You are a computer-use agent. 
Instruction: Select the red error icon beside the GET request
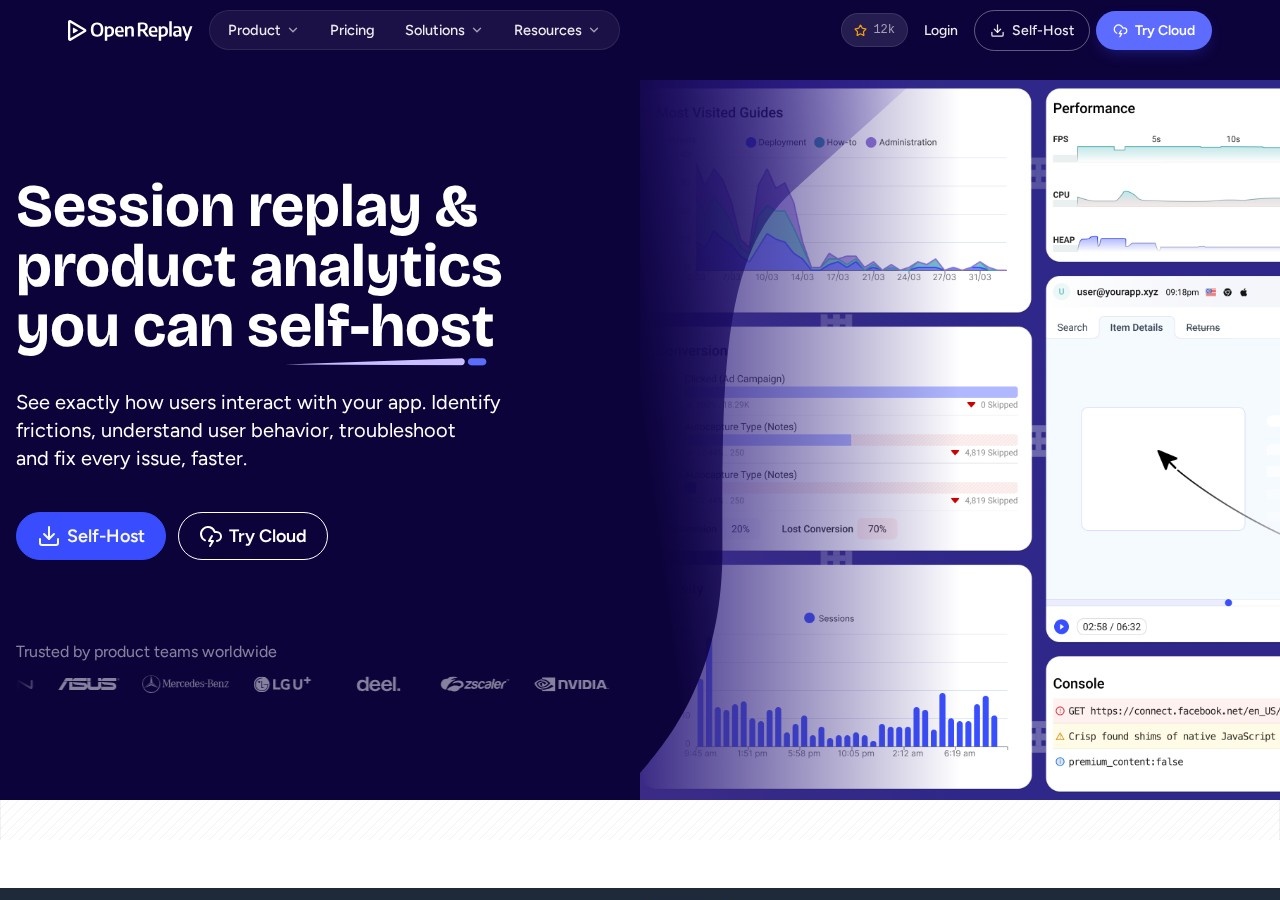[1060, 711]
